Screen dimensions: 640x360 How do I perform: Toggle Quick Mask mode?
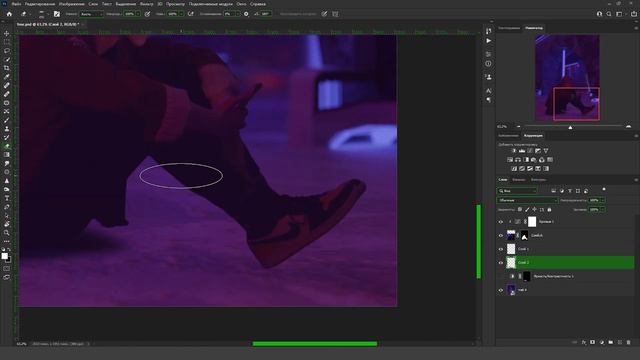click(x=7, y=269)
